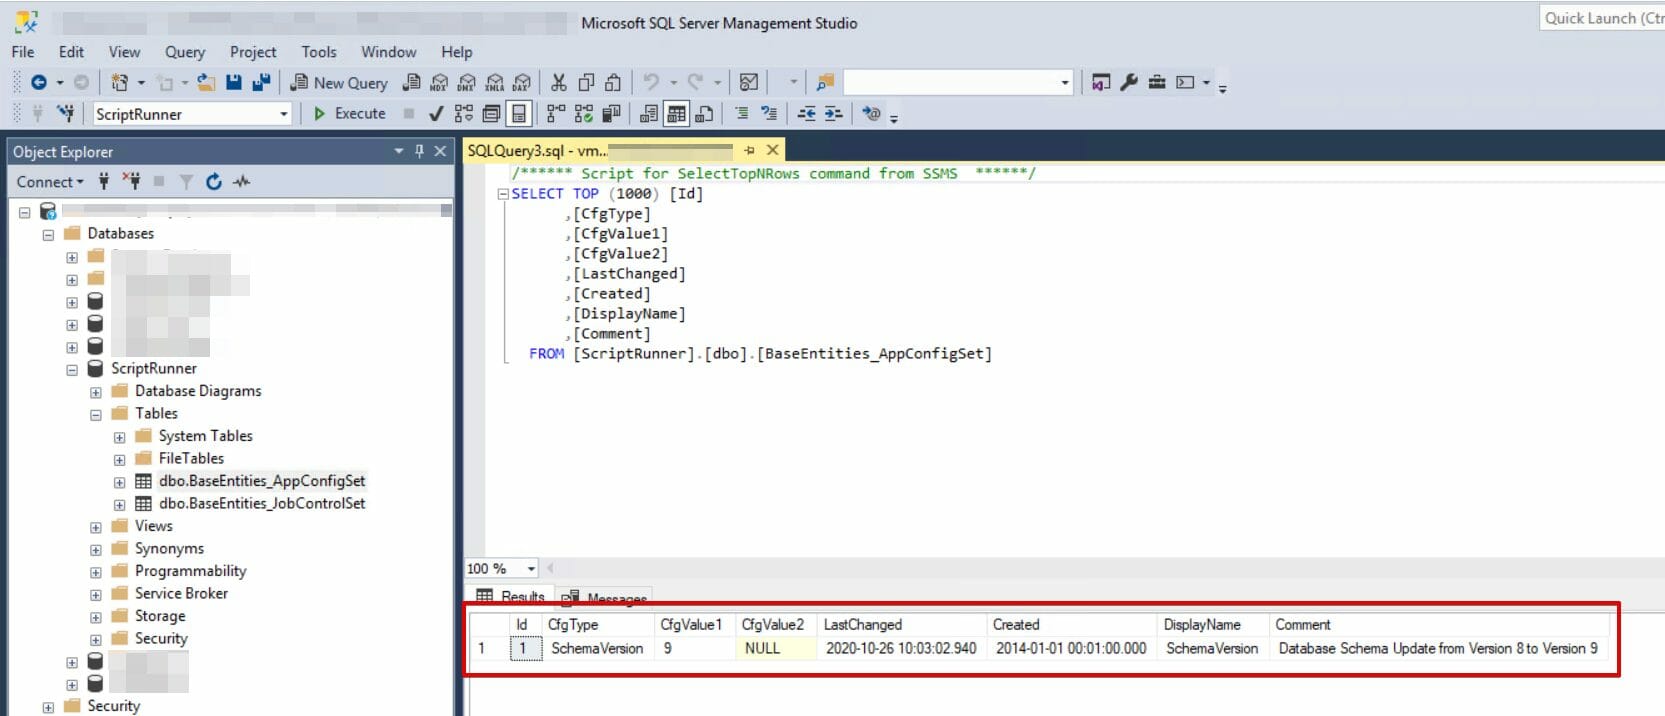Click the SchemaVersion cell under CfgType
This screenshot has height=716, width=1665.
[x=597, y=649]
